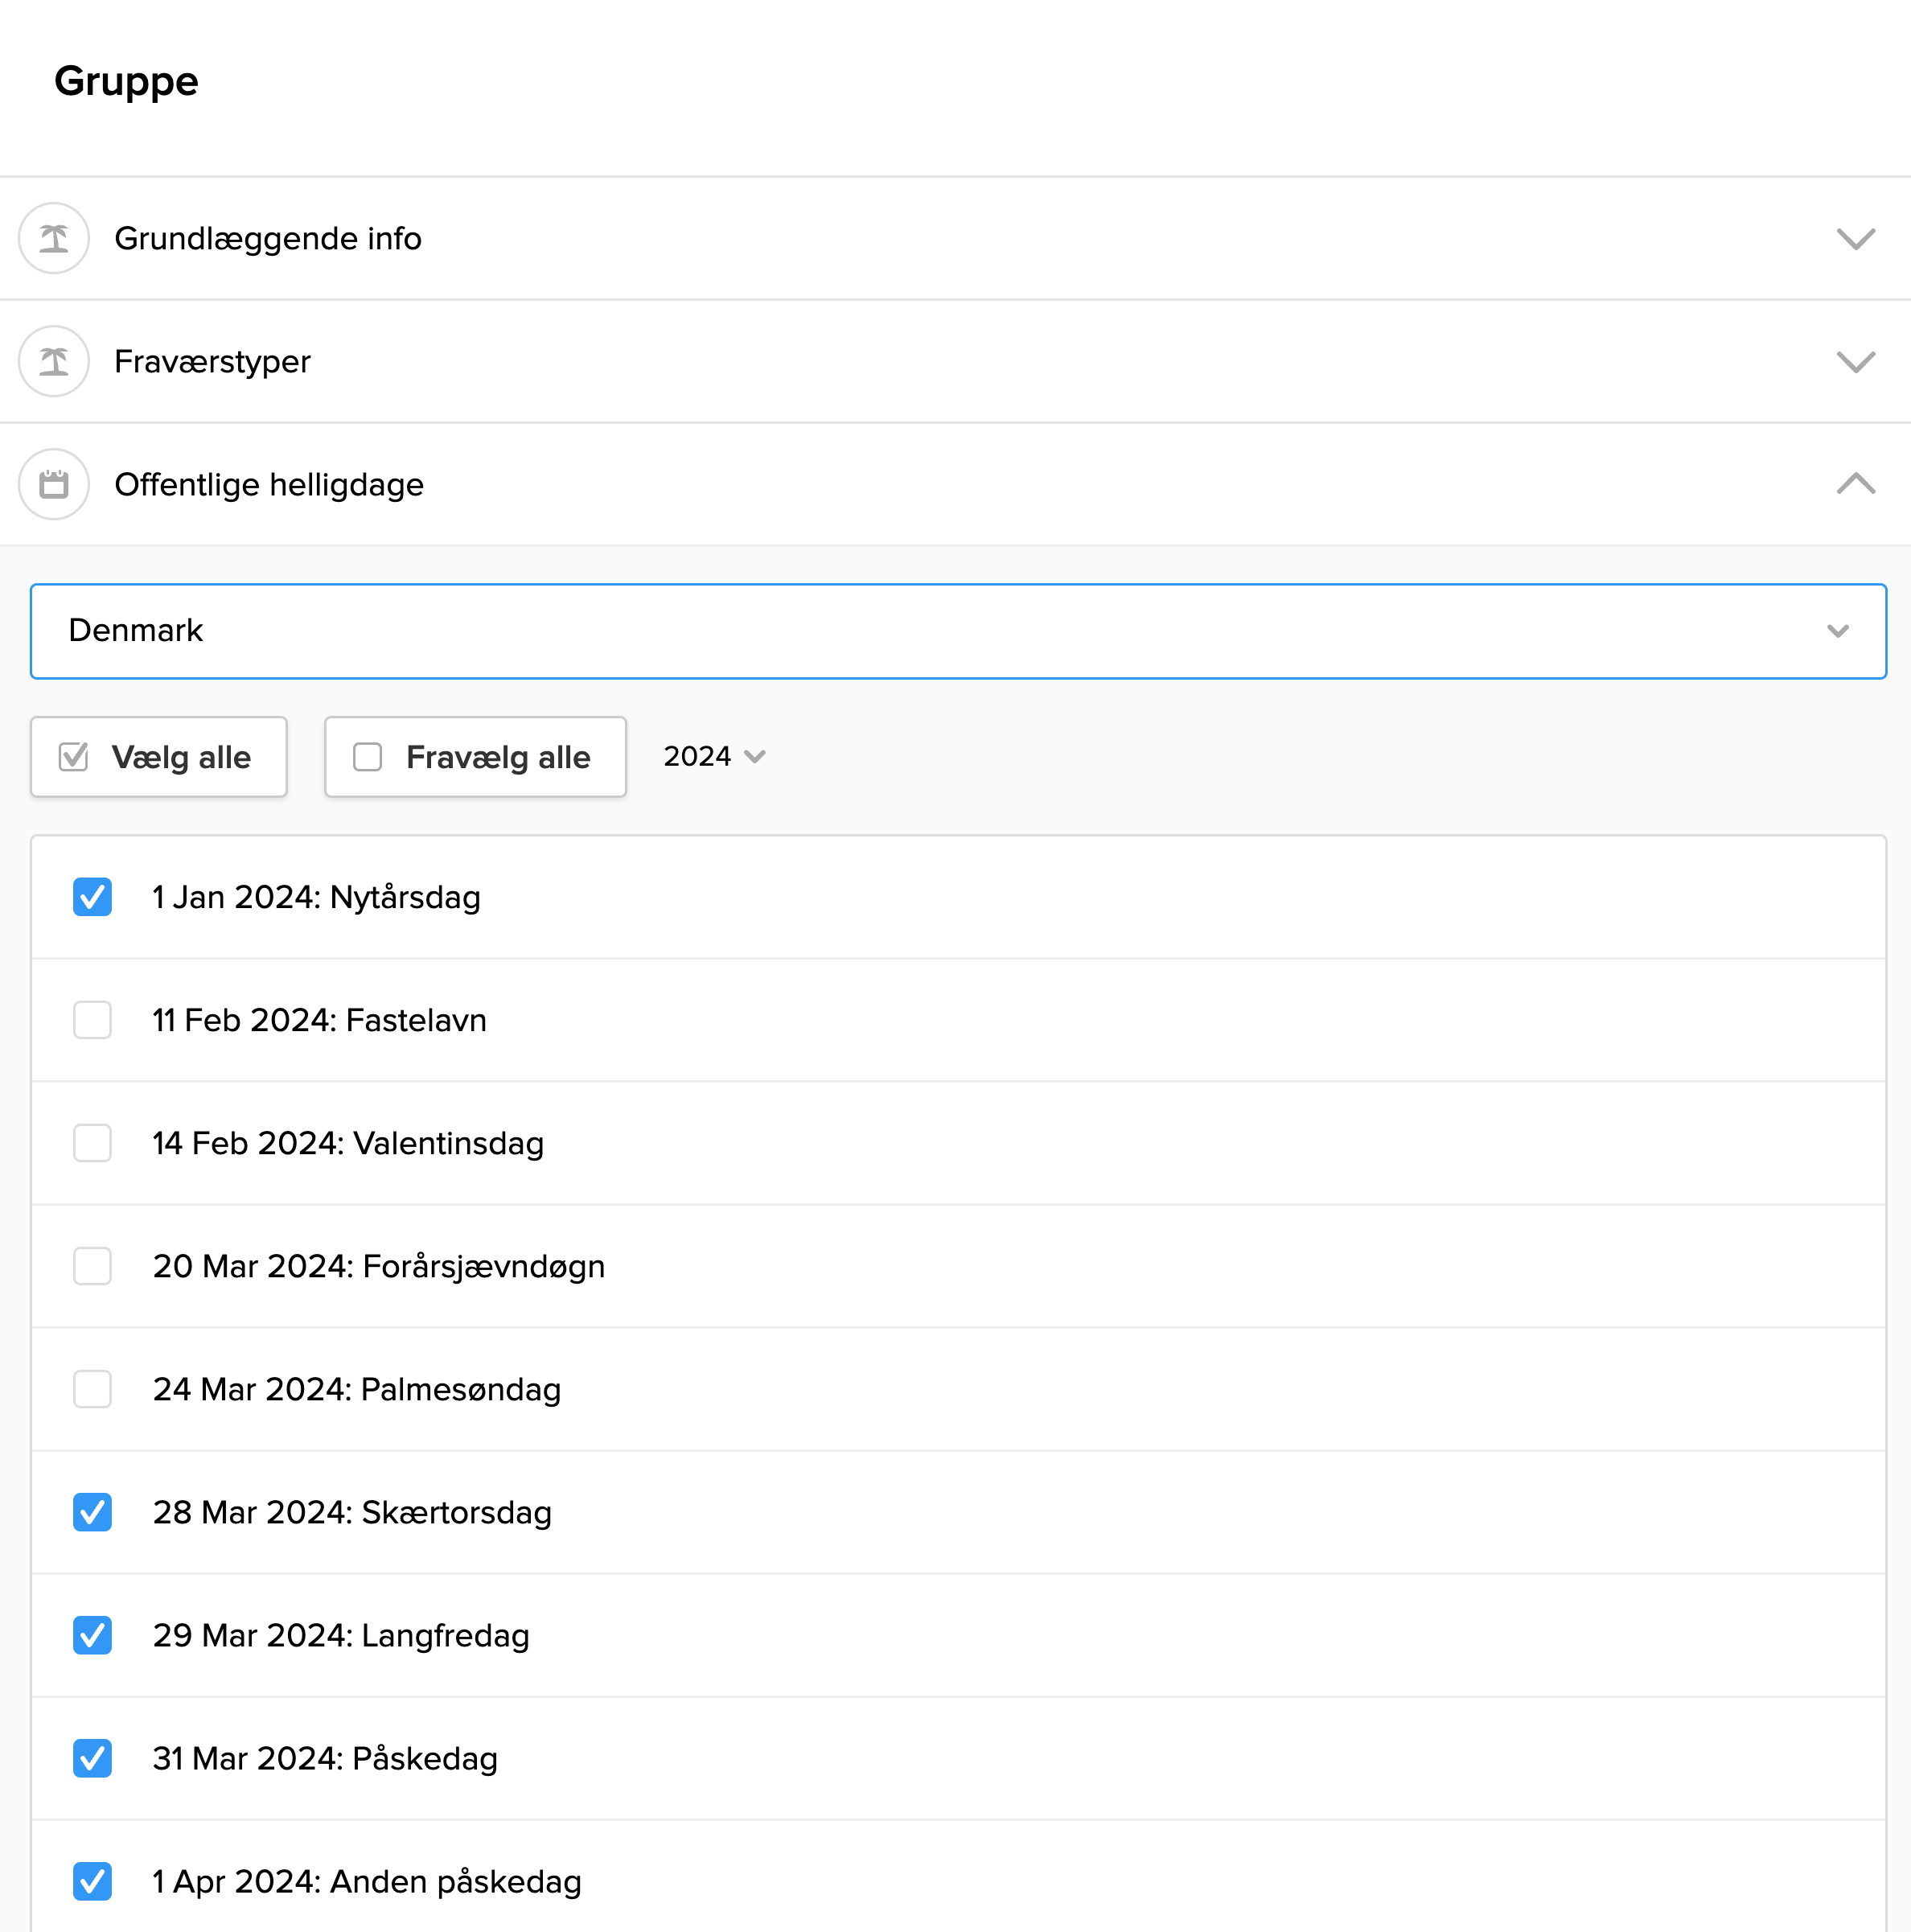Disable the 31 Mar 2024 Påskedag checkbox
This screenshot has height=1932, width=1911.
click(x=92, y=1758)
